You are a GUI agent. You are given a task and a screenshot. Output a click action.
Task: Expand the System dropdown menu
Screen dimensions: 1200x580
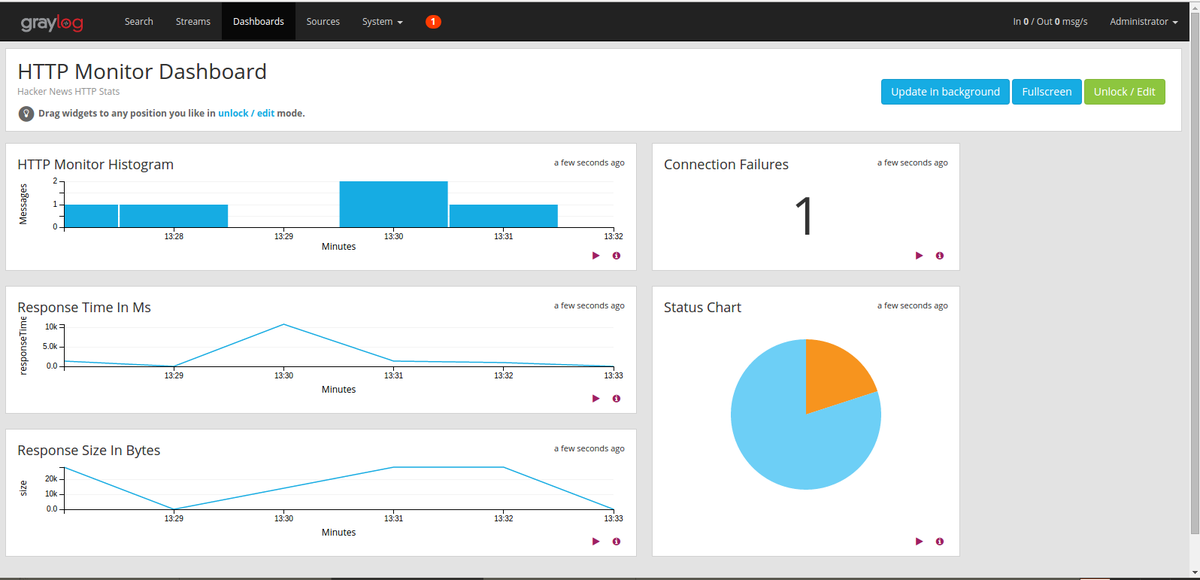pyautogui.click(x=382, y=21)
